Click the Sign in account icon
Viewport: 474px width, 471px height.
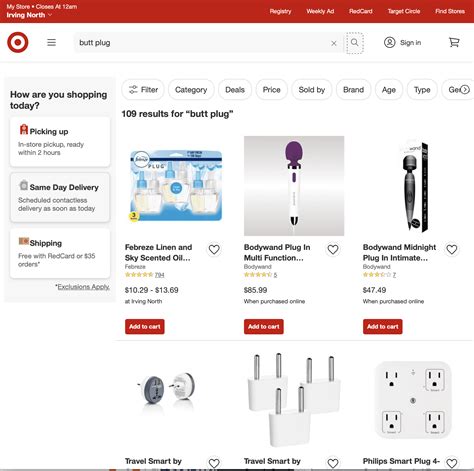[x=389, y=43]
